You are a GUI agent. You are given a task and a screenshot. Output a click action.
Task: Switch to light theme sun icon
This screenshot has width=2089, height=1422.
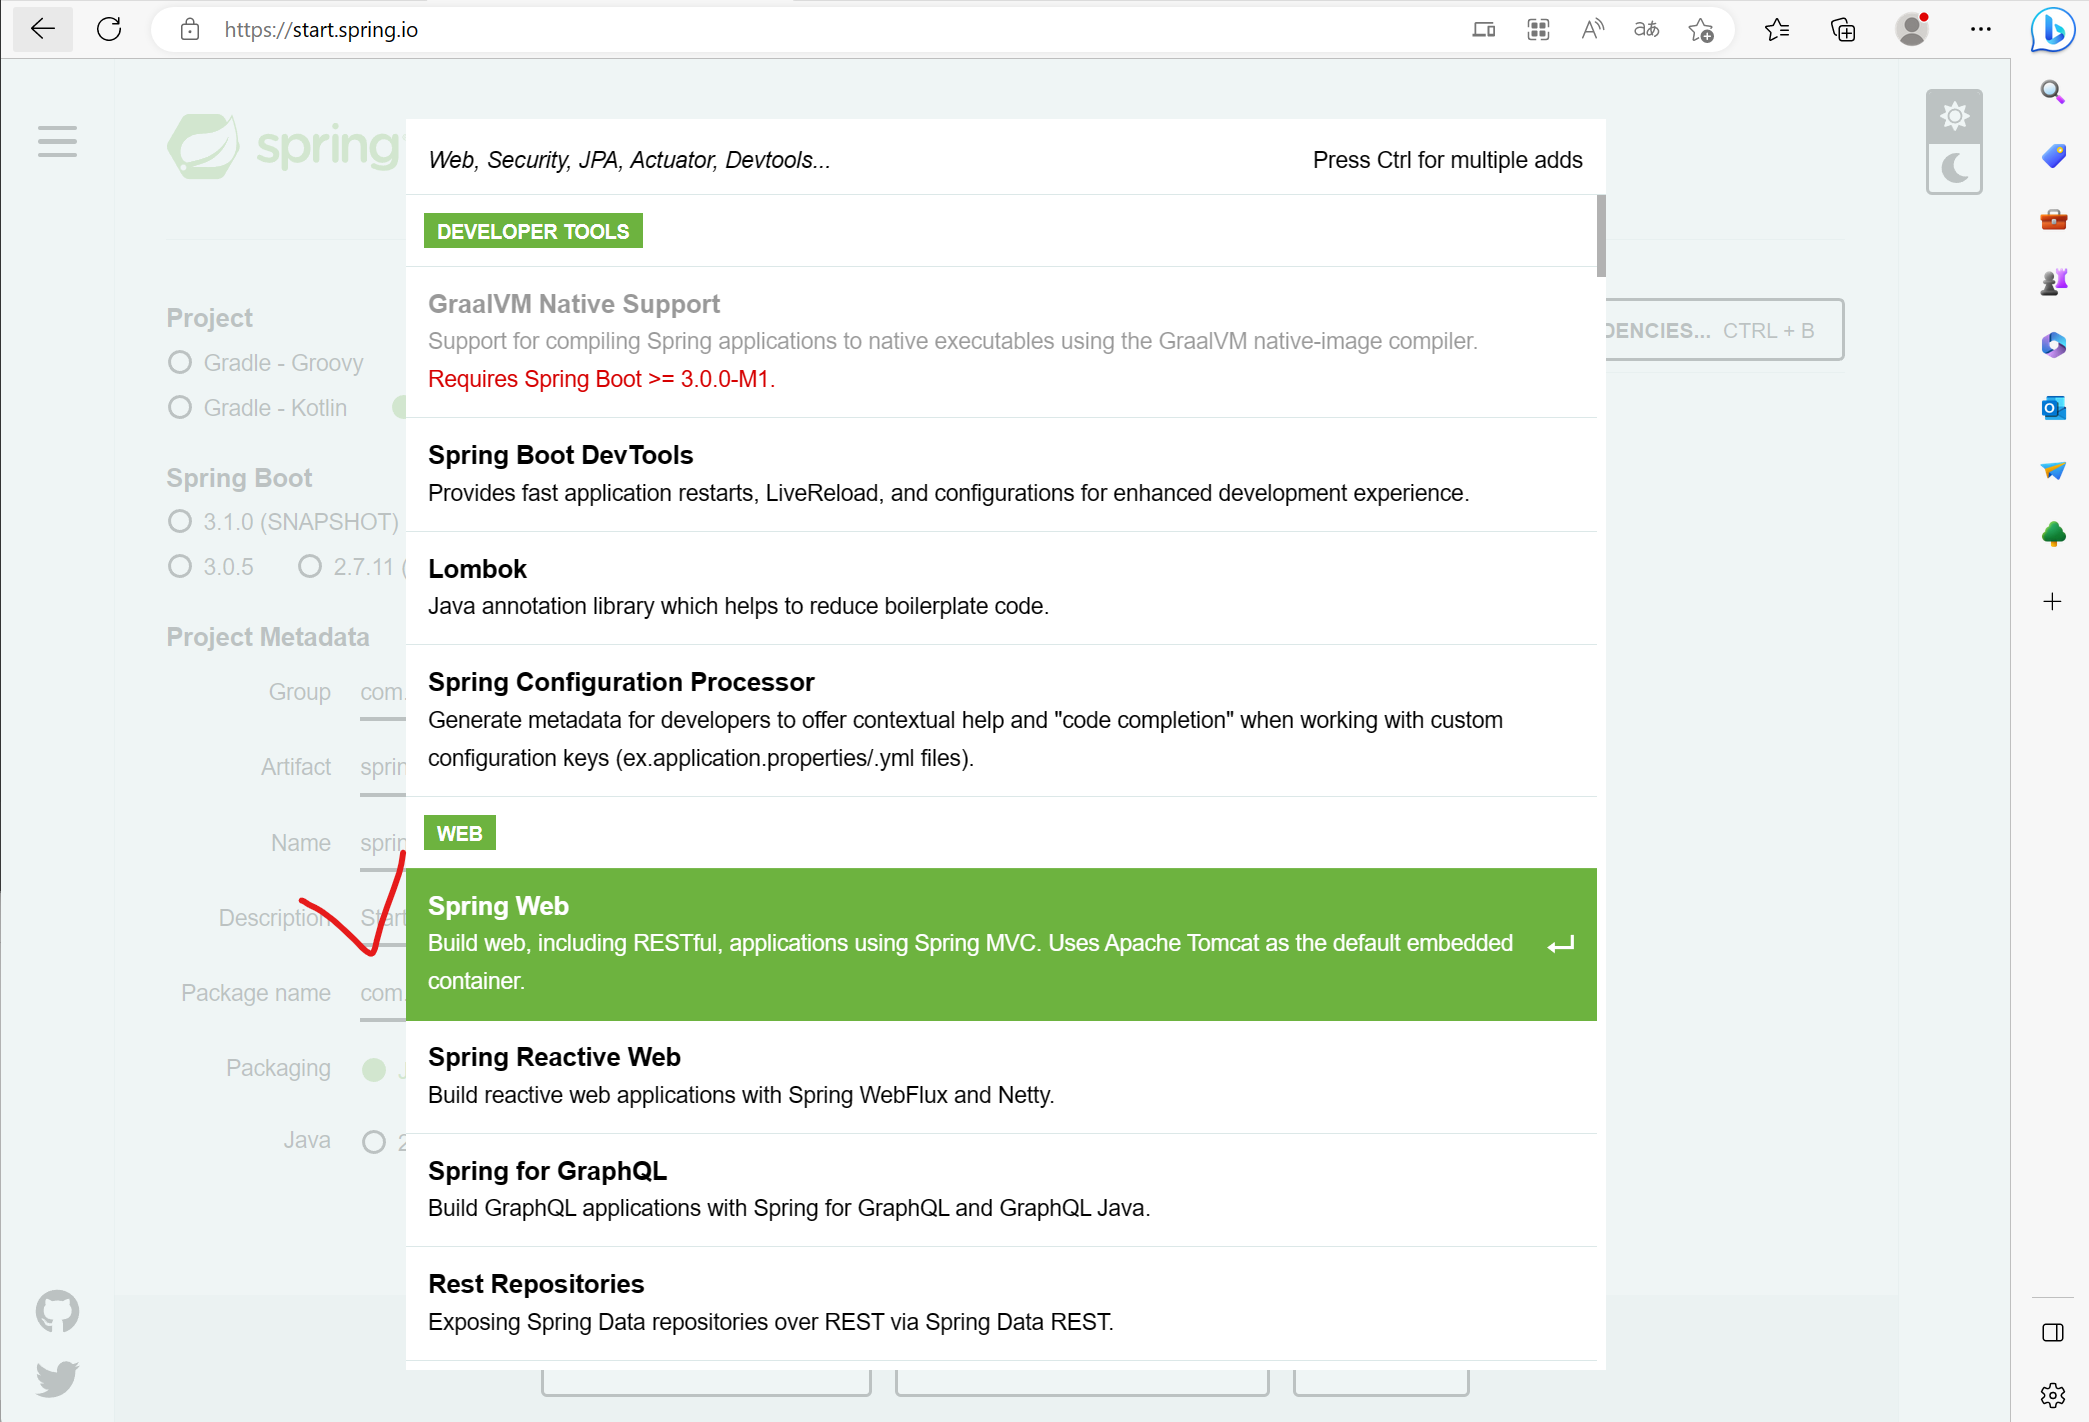click(x=1954, y=116)
